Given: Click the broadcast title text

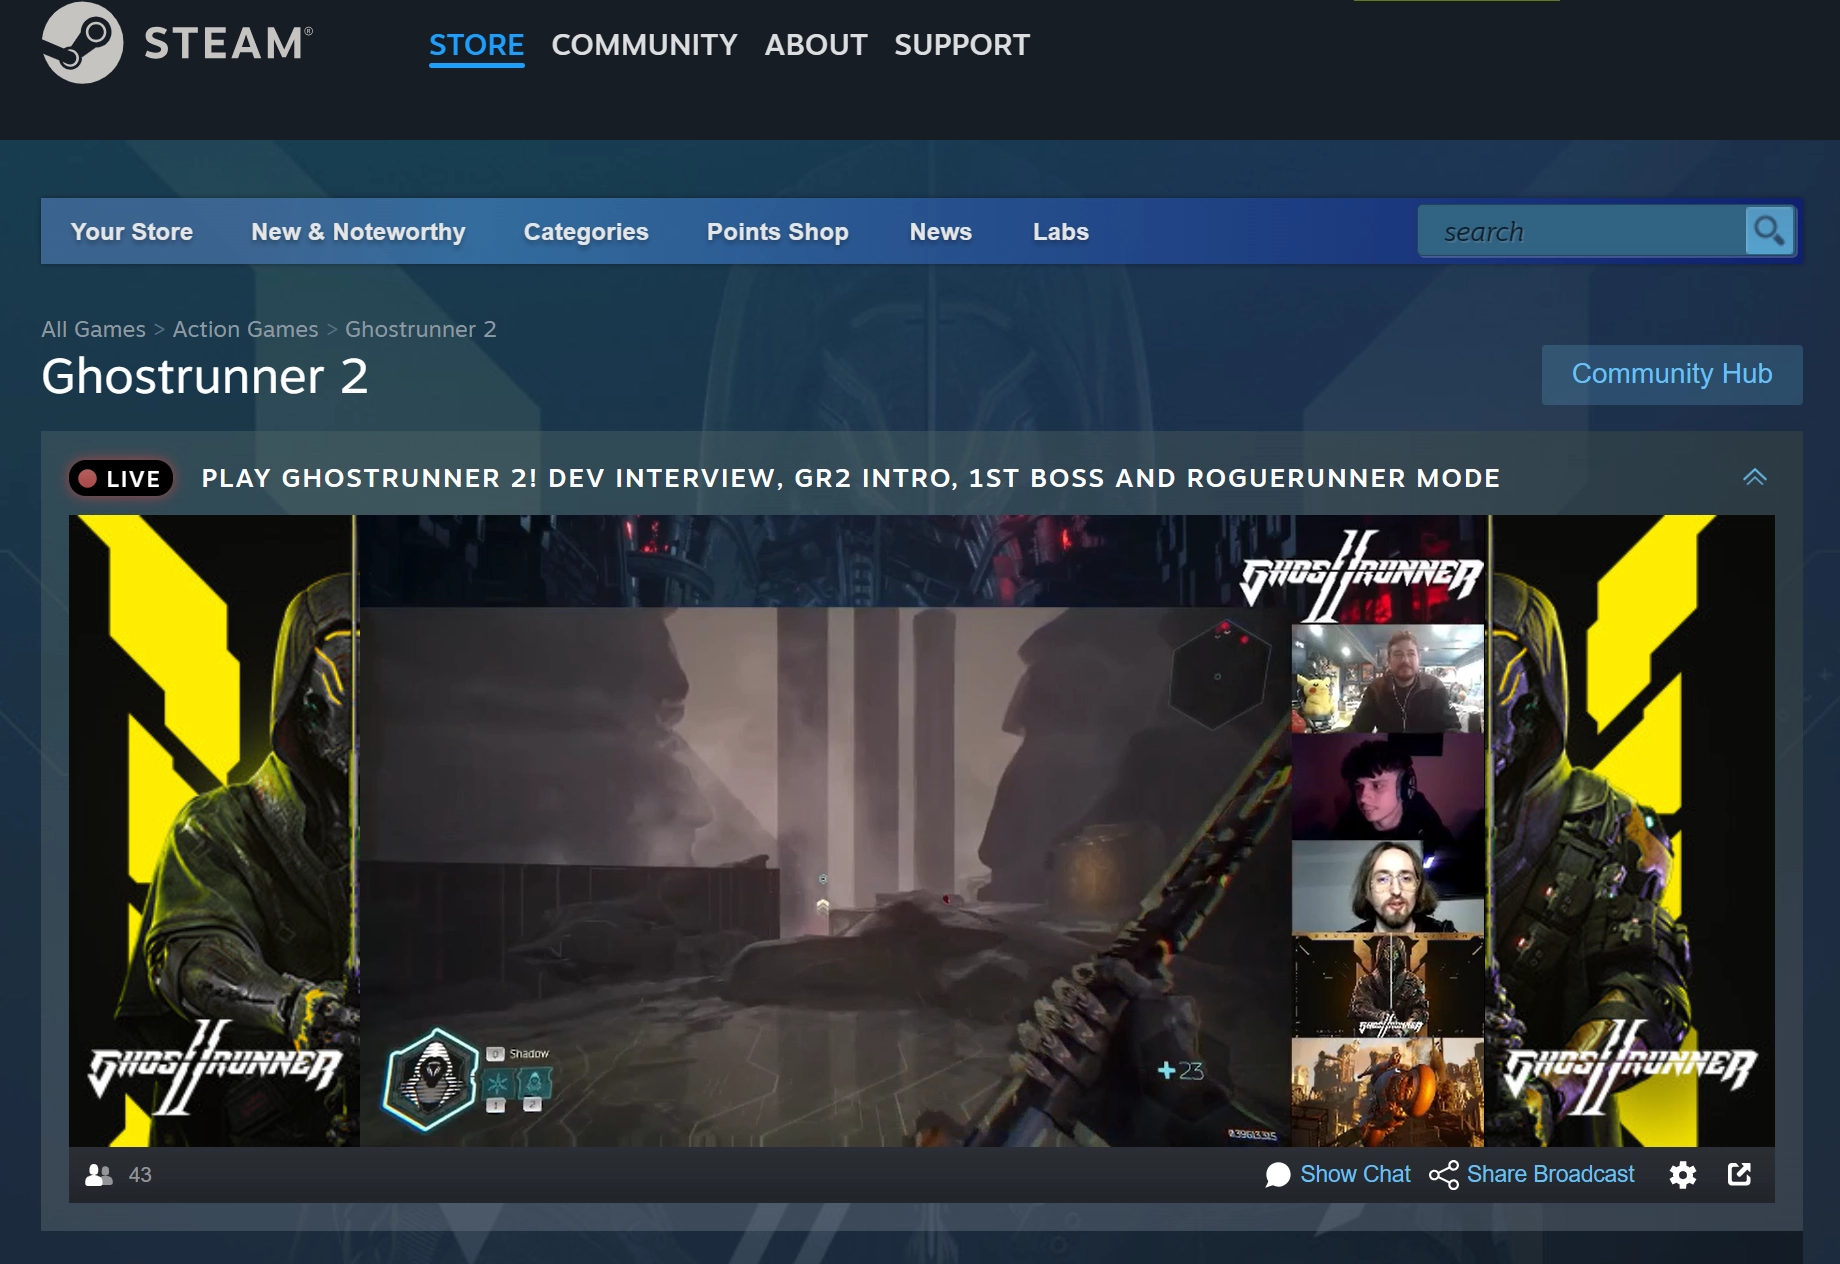Looking at the screenshot, I should click(851, 478).
